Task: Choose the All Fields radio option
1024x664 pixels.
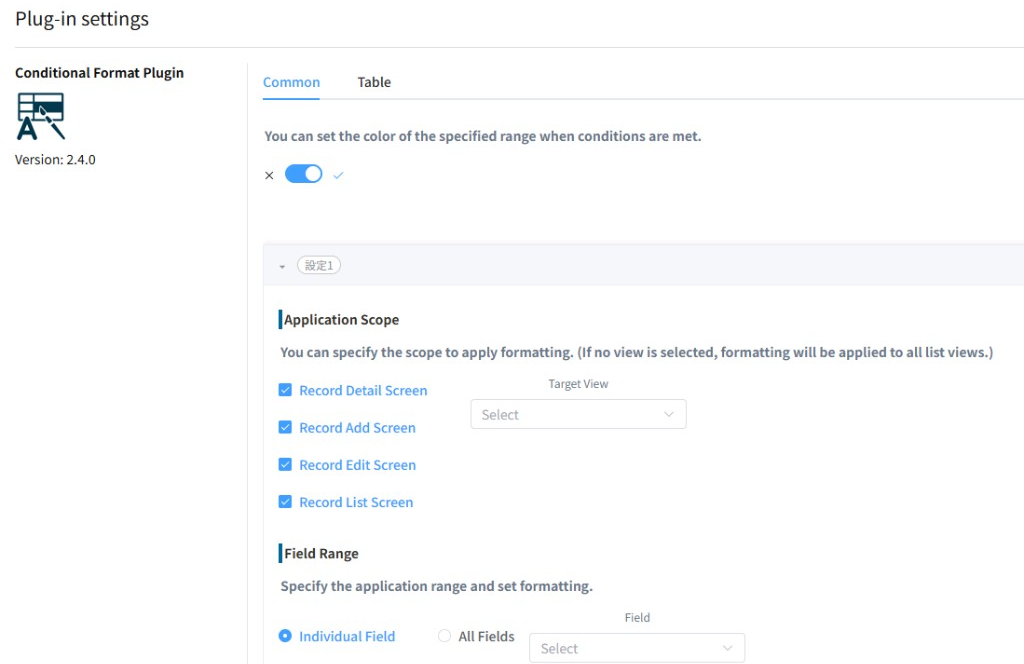Action: pyautogui.click(x=445, y=636)
